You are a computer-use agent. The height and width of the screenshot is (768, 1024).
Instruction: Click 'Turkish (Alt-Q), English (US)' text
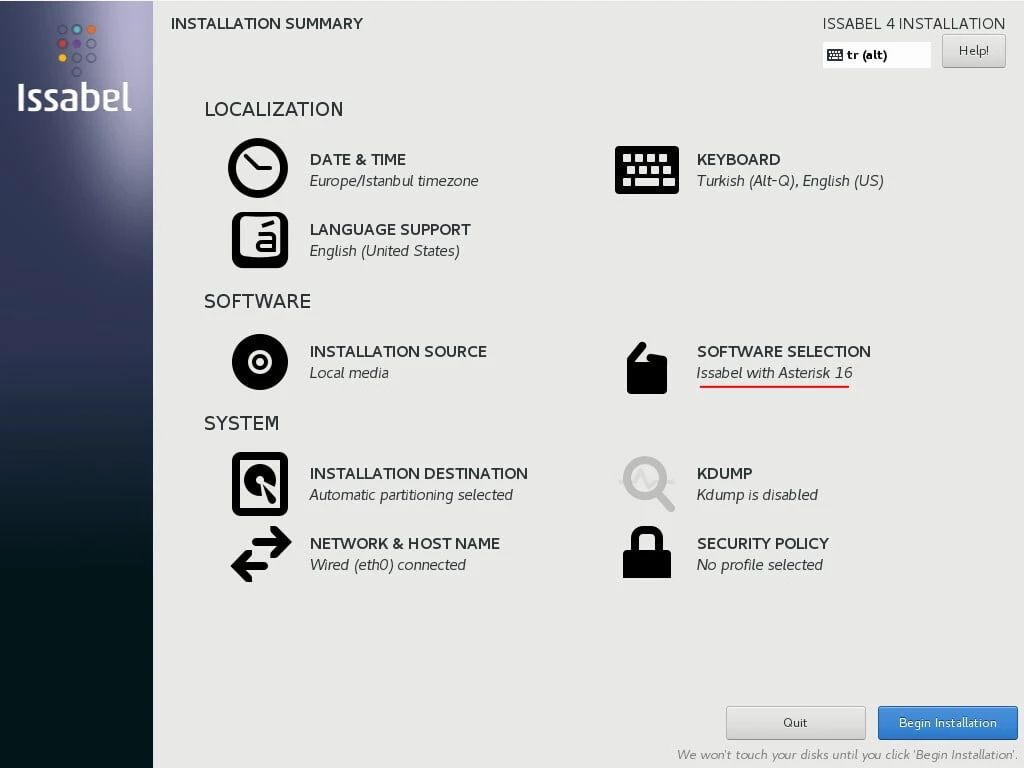pyautogui.click(x=789, y=181)
